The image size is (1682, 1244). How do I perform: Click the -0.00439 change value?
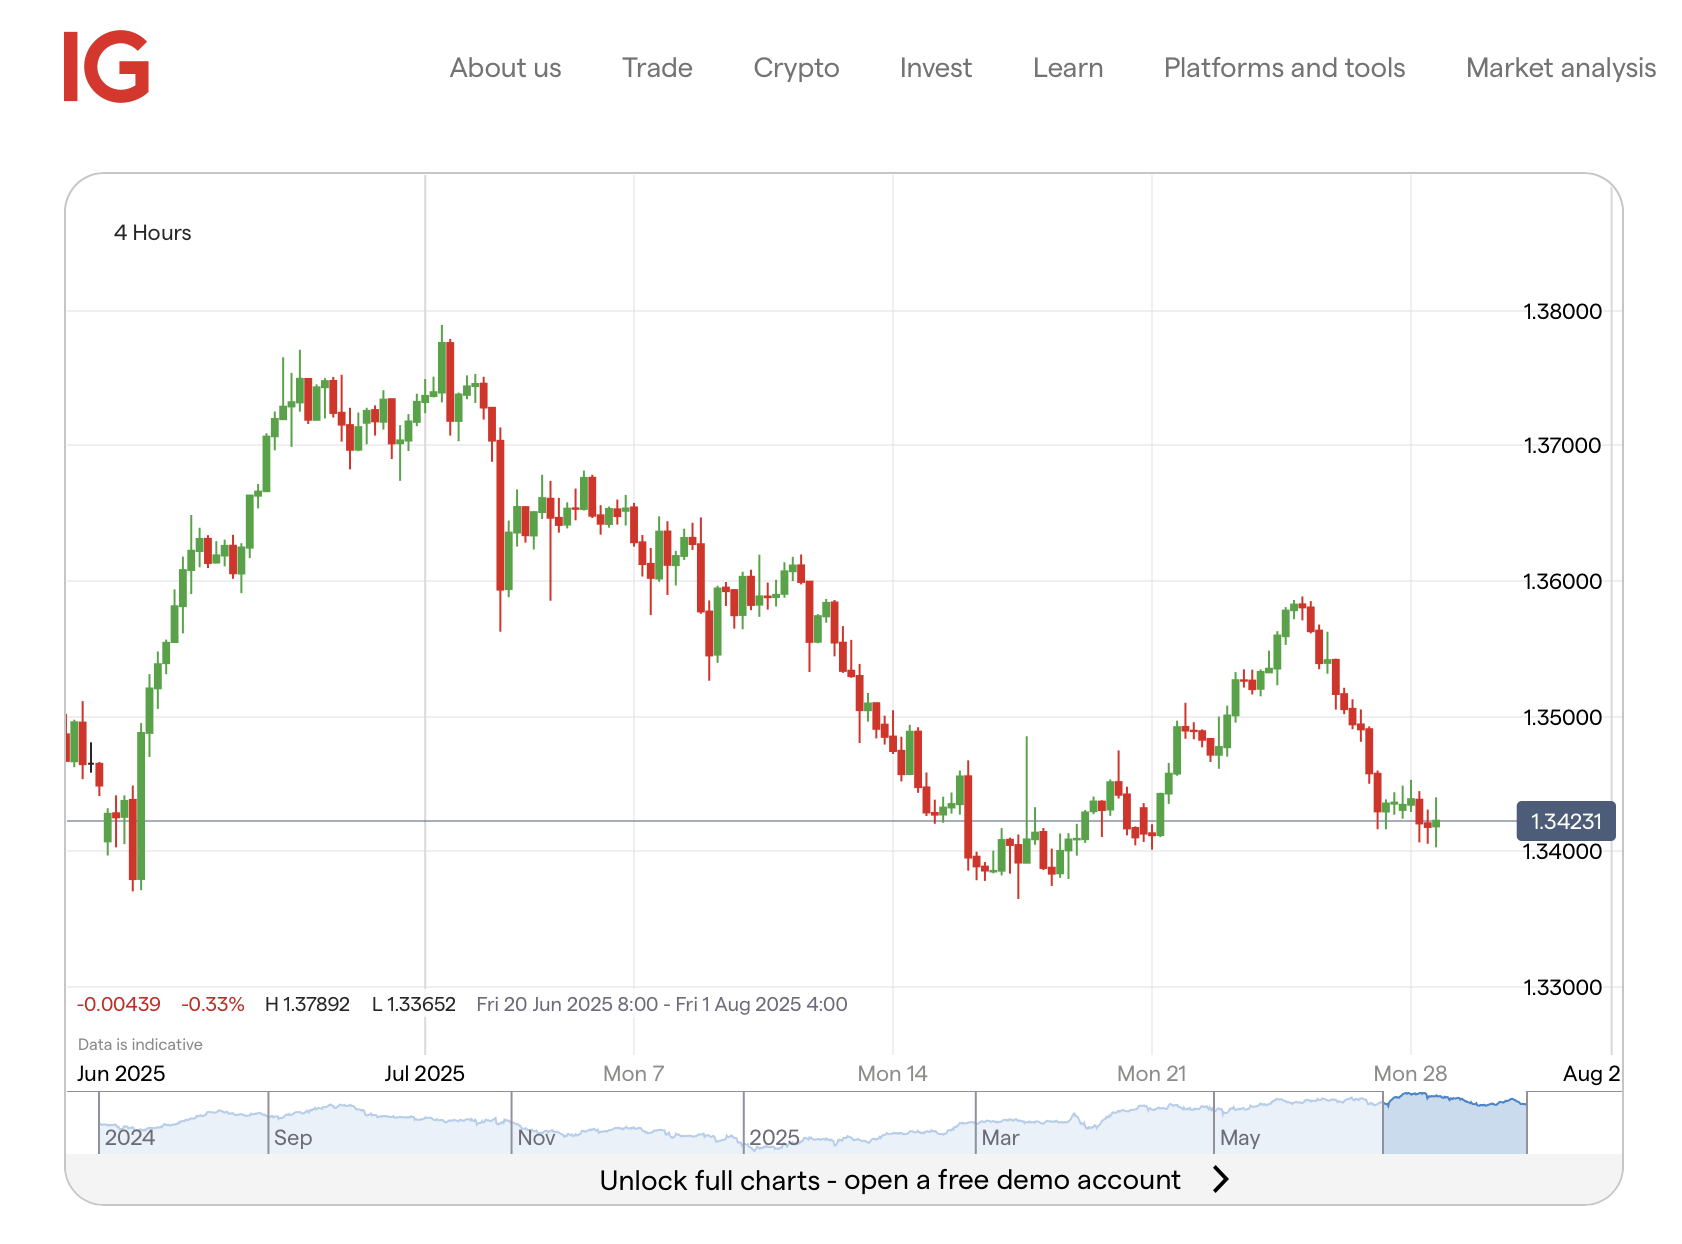point(118,1005)
